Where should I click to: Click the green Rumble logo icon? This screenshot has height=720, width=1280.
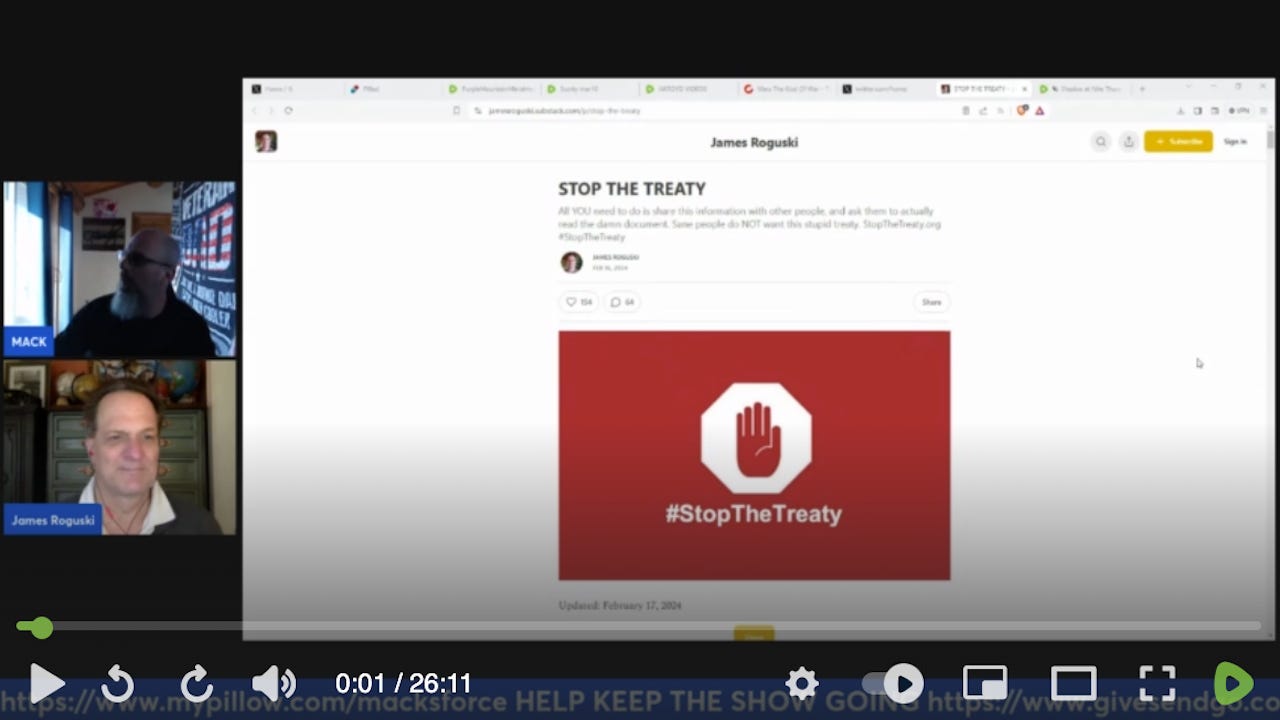click(x=1233, y=684)
